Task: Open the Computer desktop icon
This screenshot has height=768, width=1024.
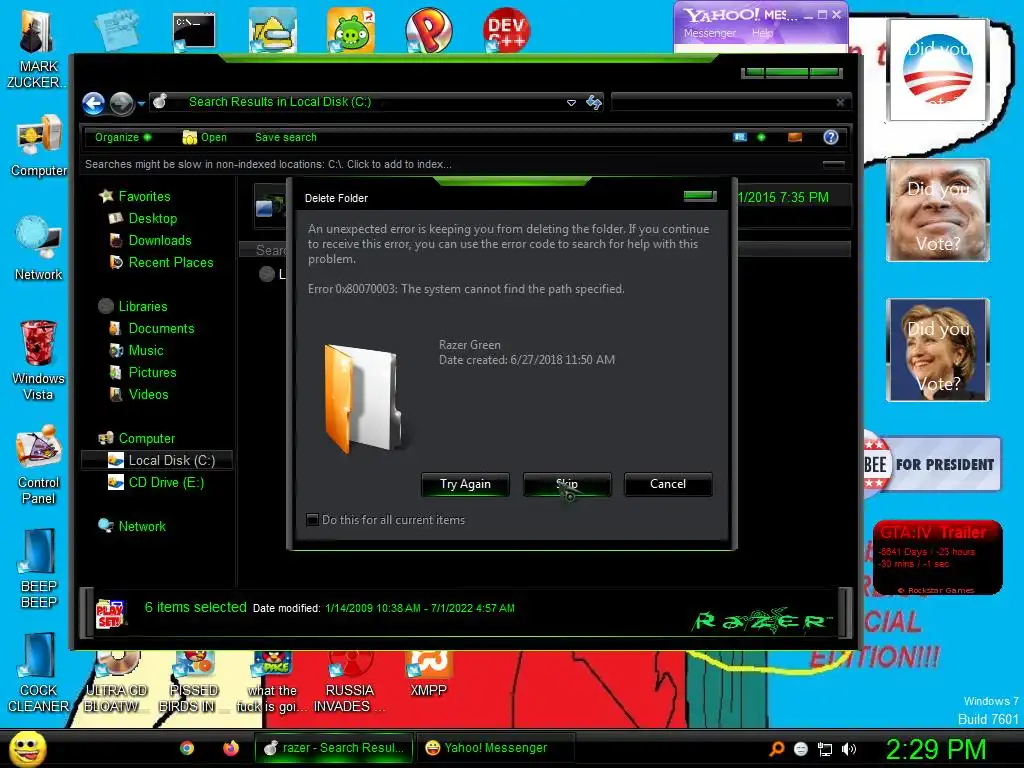Action: [x=39, y=146]
